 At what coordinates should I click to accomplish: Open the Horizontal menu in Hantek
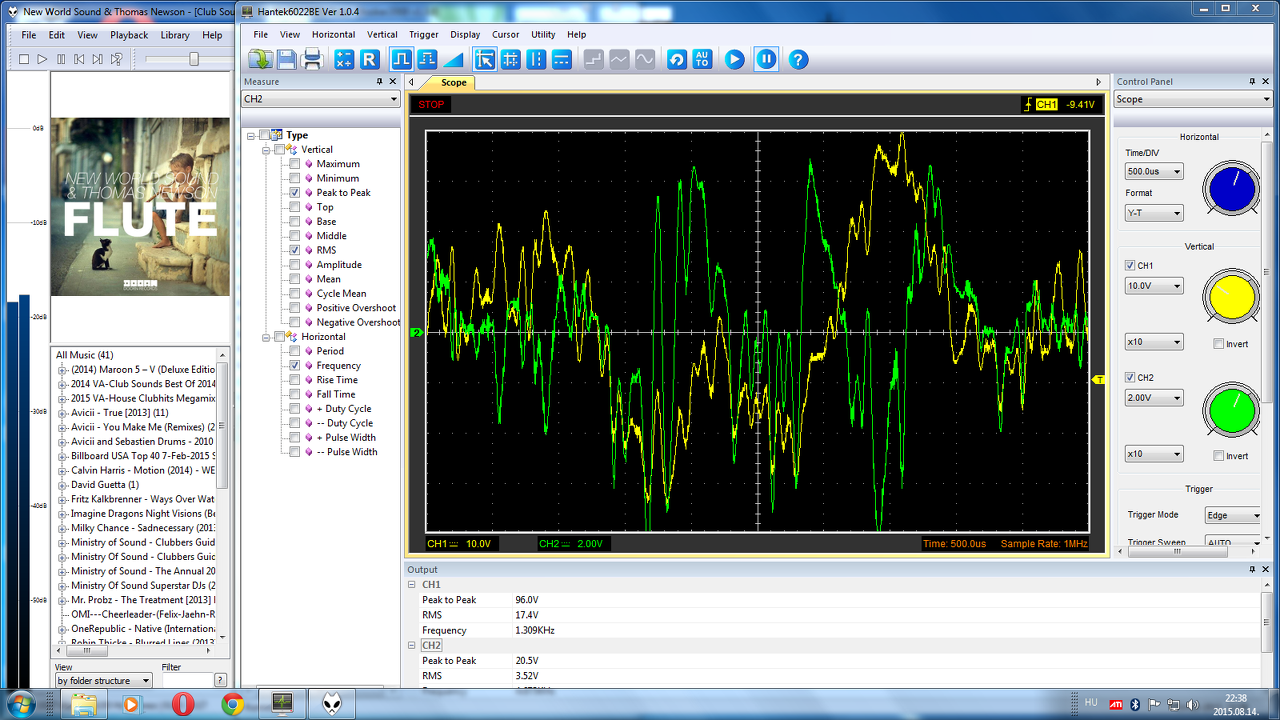(x=333, y=35)
